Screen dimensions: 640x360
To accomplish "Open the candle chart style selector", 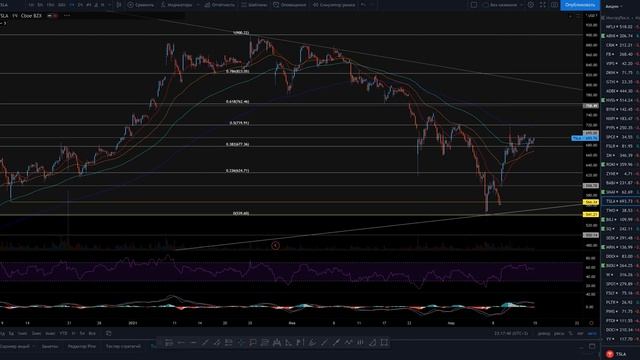I will (119, 5).
